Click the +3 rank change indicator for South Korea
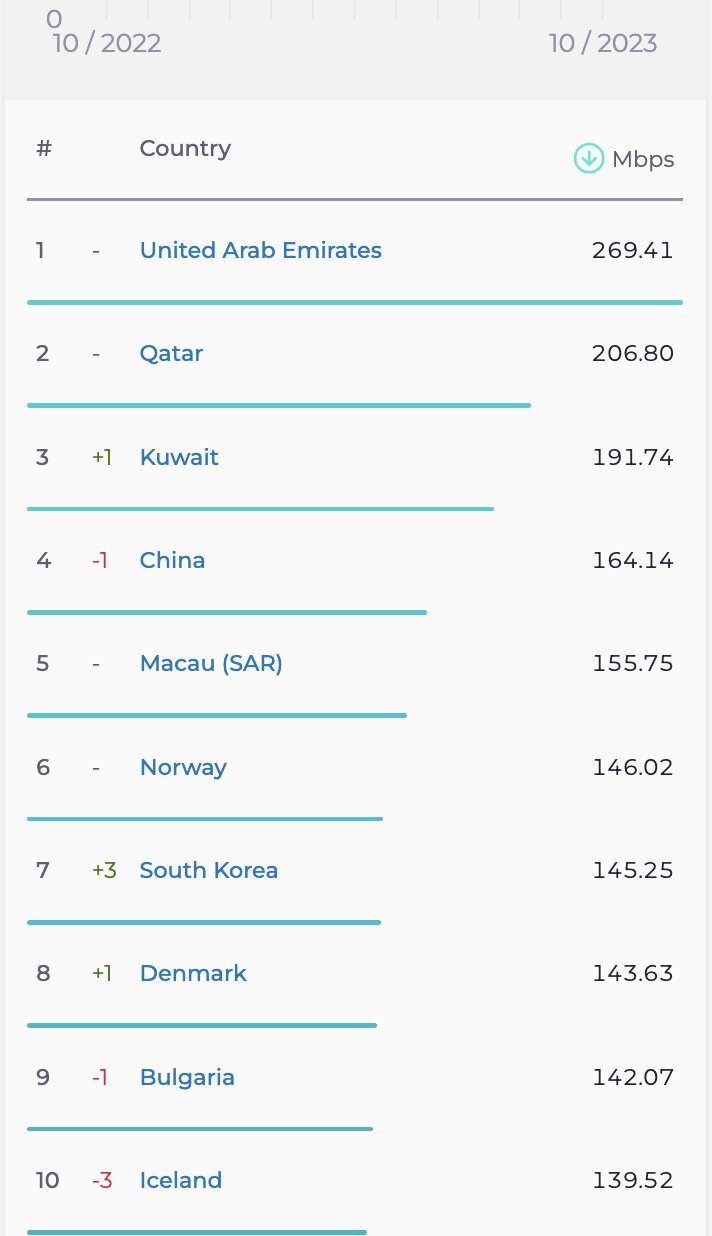 point(104,870)
